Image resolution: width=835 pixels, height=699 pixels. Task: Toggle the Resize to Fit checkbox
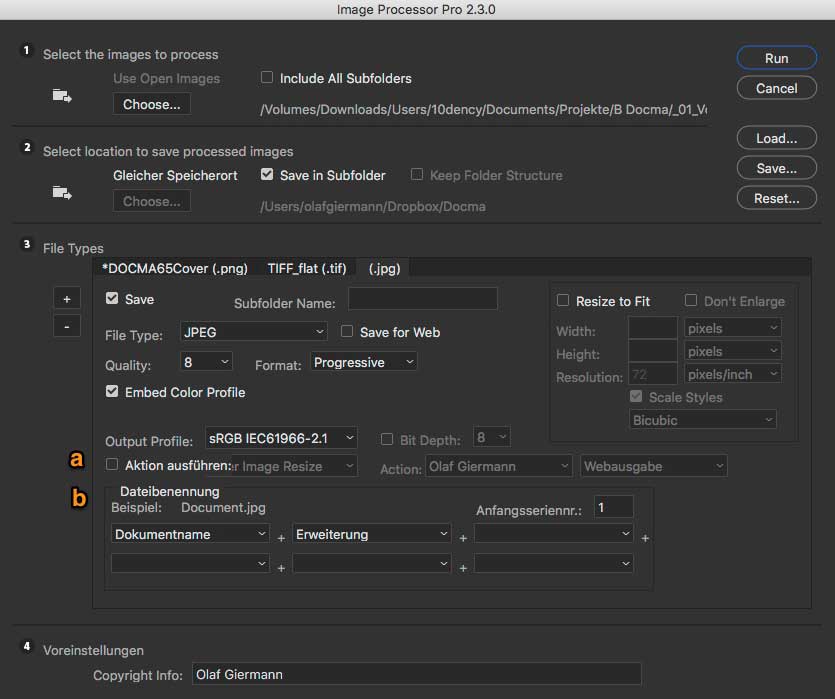(563, 301)
